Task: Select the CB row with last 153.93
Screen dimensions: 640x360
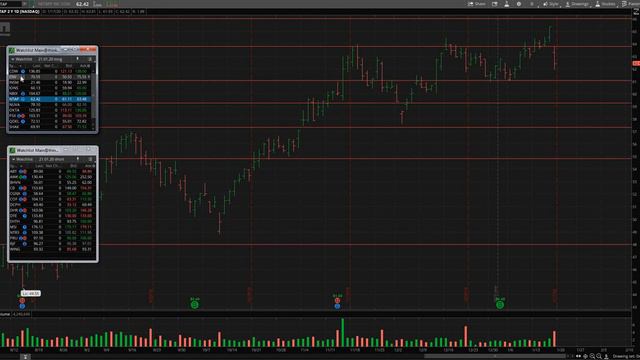Action: pos(52,188)
